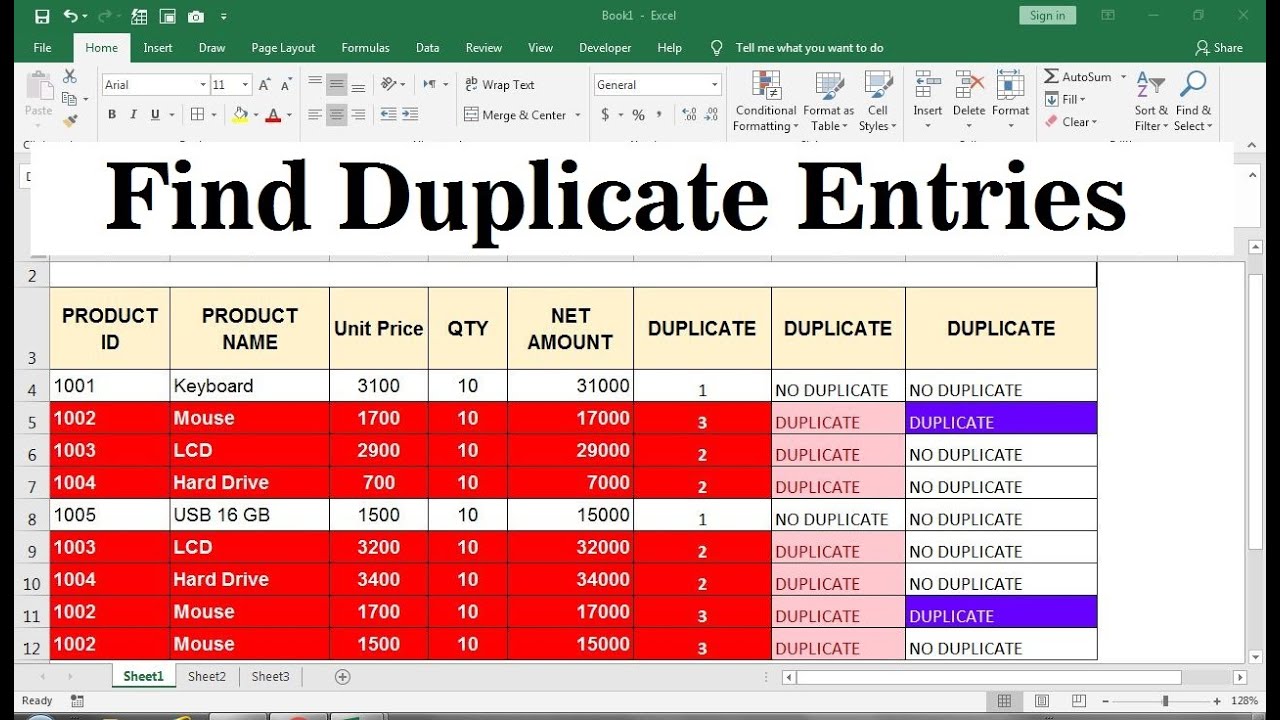Click the yellow Fill Color swatch
1280x720 pixels.
click(x=240, y=115)
